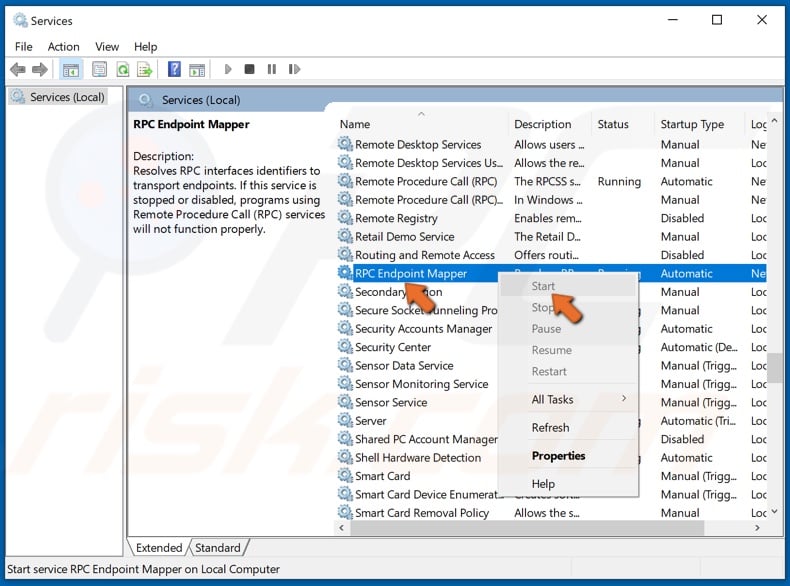Click gear icon beside Routing and Remote Access

tap(345, 254)
